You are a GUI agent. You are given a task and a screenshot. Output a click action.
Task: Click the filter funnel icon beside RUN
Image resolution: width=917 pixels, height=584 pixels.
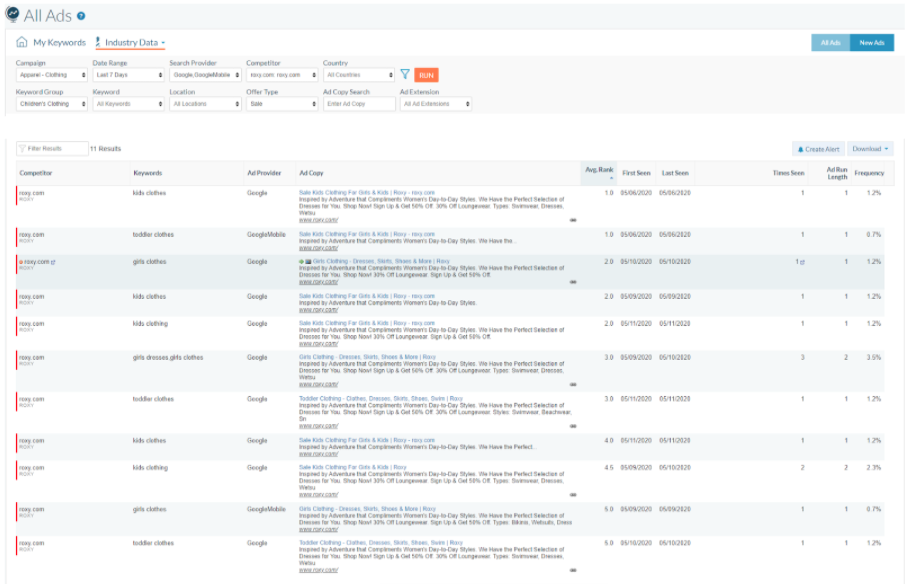pyautogui.click(x=405, y=74)
